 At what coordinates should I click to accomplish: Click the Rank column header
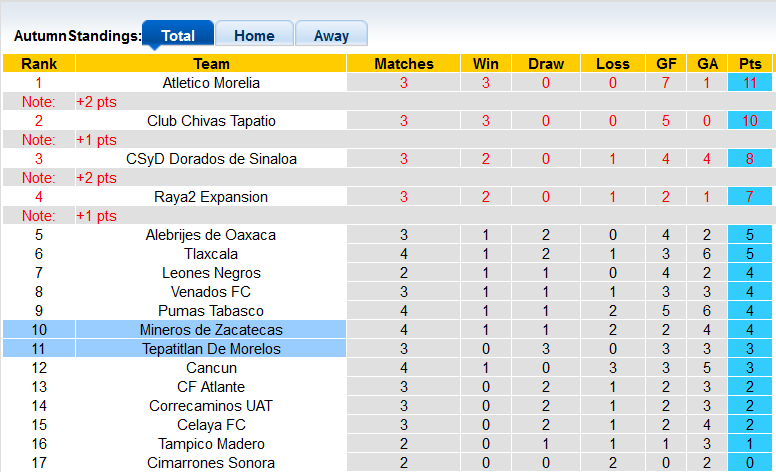click(x=39, y=64)
